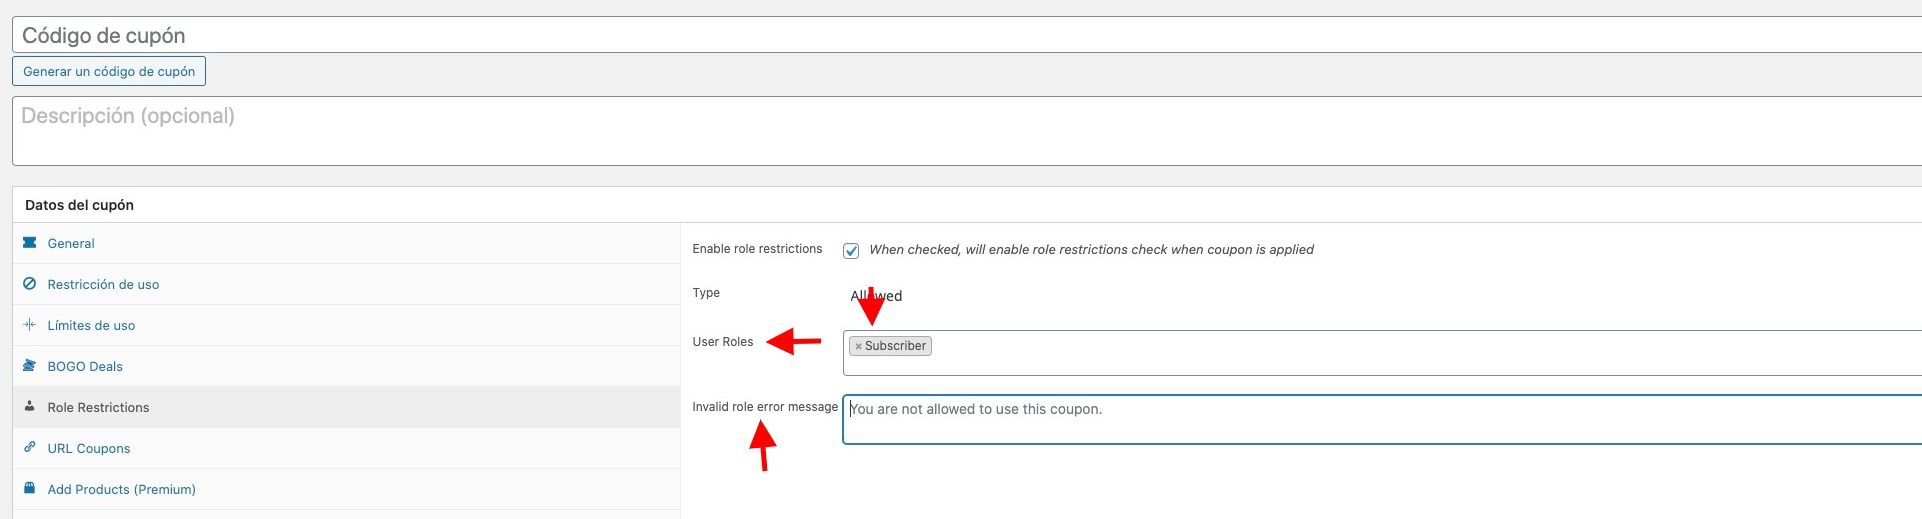Click the invalid role error message box
Screen dimensions: 1922x519
[x=1382, y=419]
